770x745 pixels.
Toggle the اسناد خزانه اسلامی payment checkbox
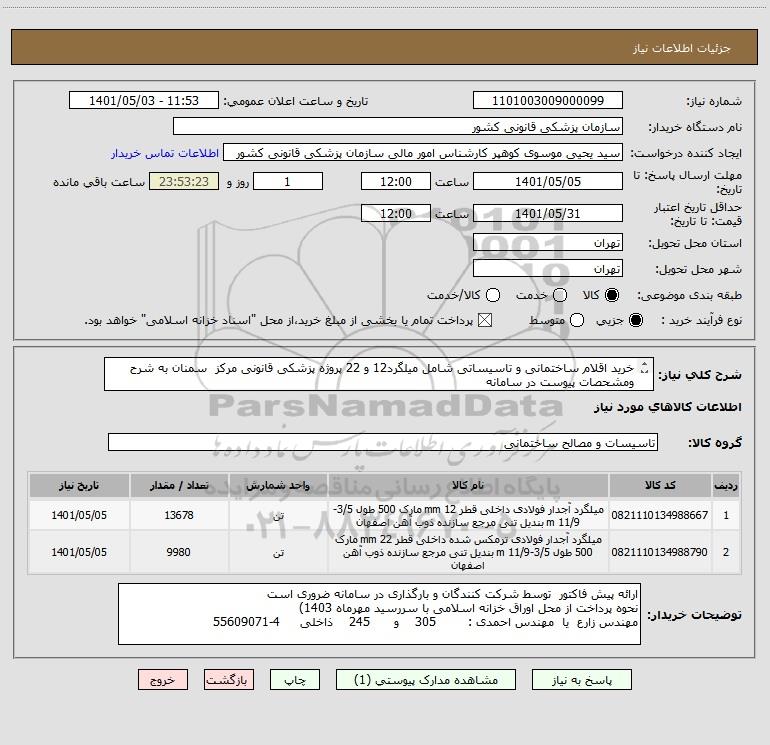pos(485,320)
